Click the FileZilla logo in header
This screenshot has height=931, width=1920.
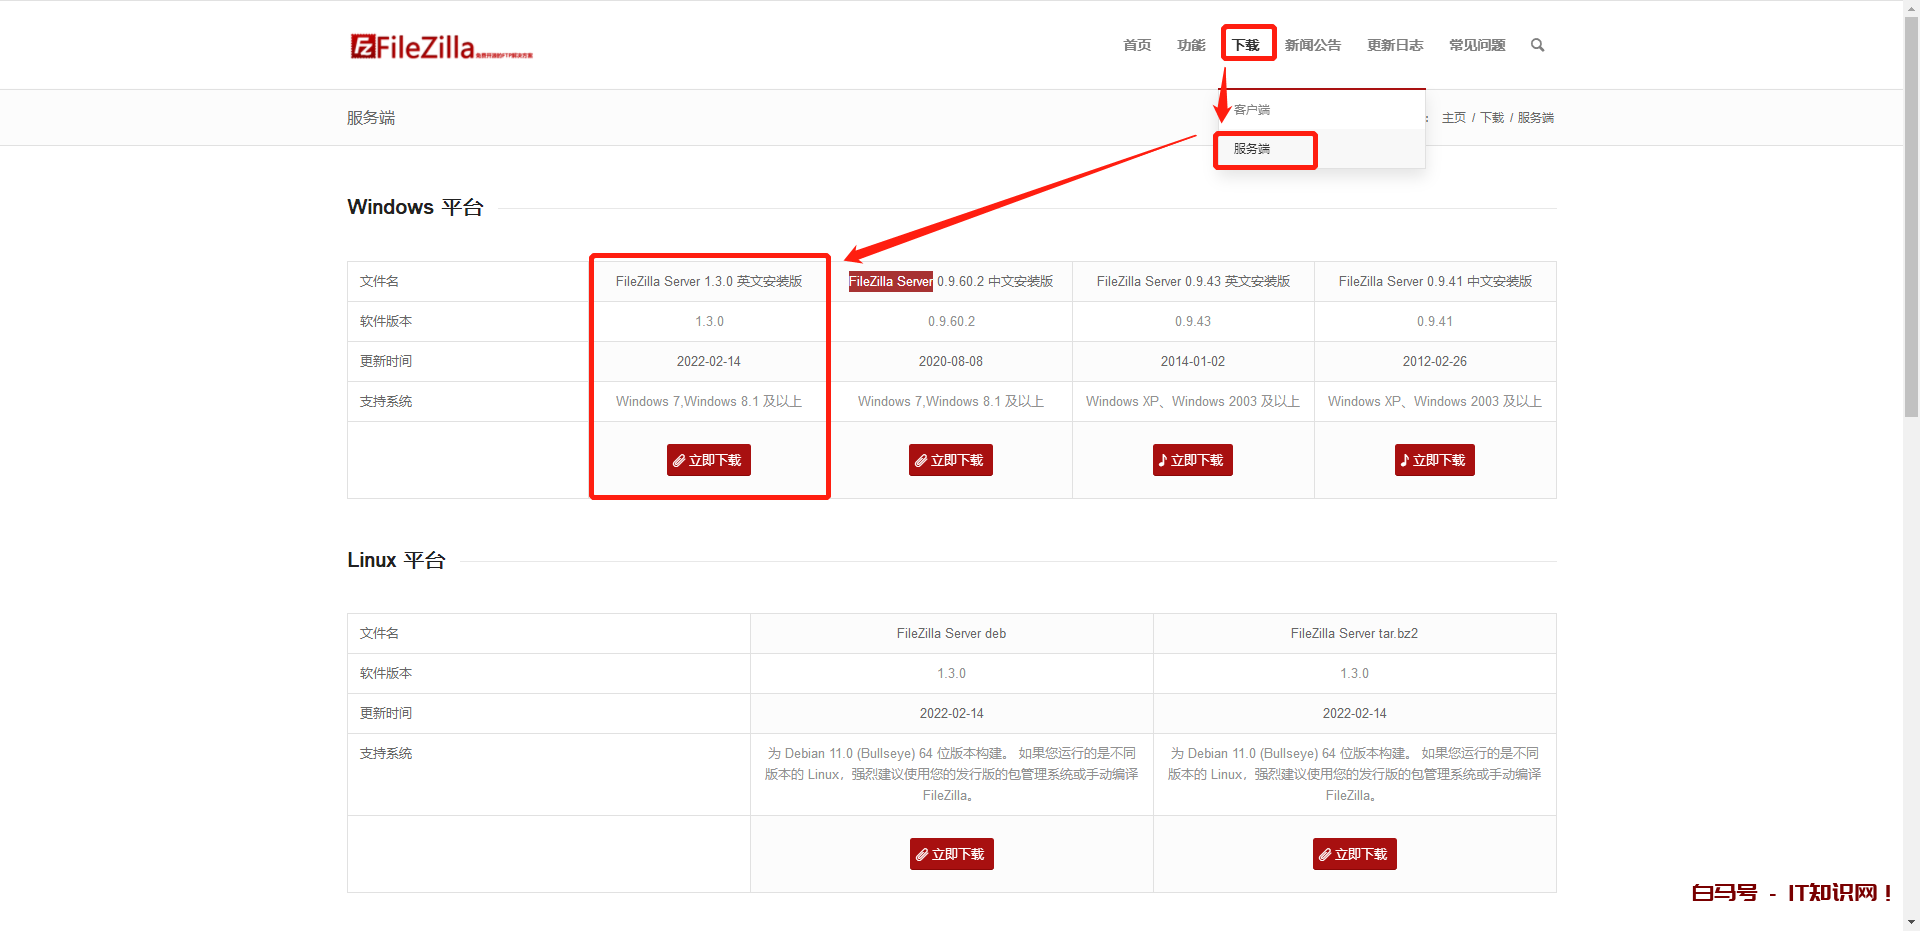[440, 47]
